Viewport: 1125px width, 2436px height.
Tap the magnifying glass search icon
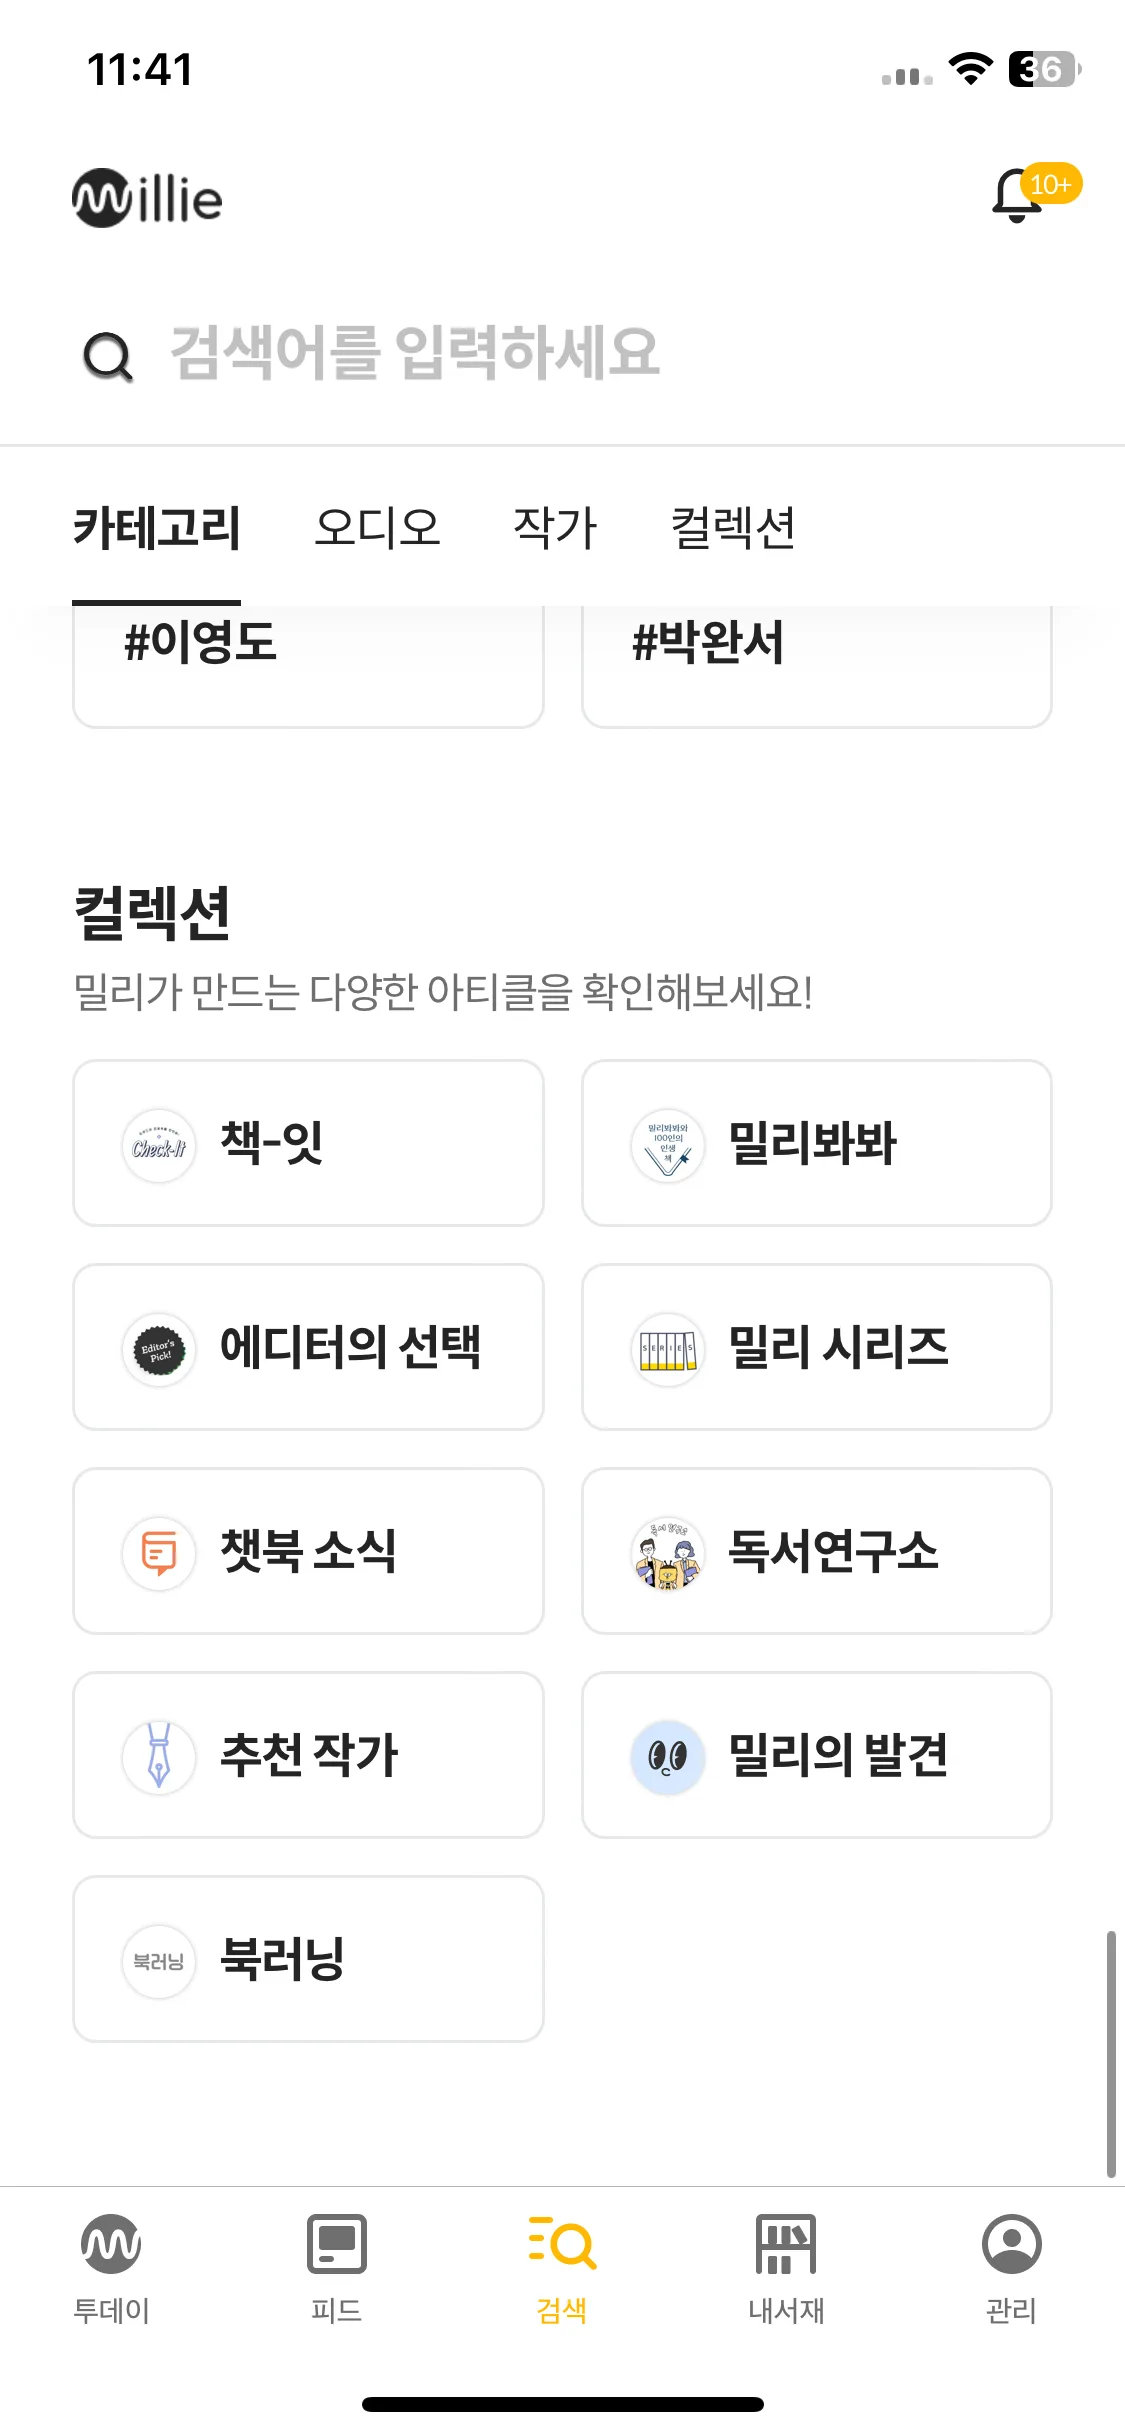tap(107, 356)
